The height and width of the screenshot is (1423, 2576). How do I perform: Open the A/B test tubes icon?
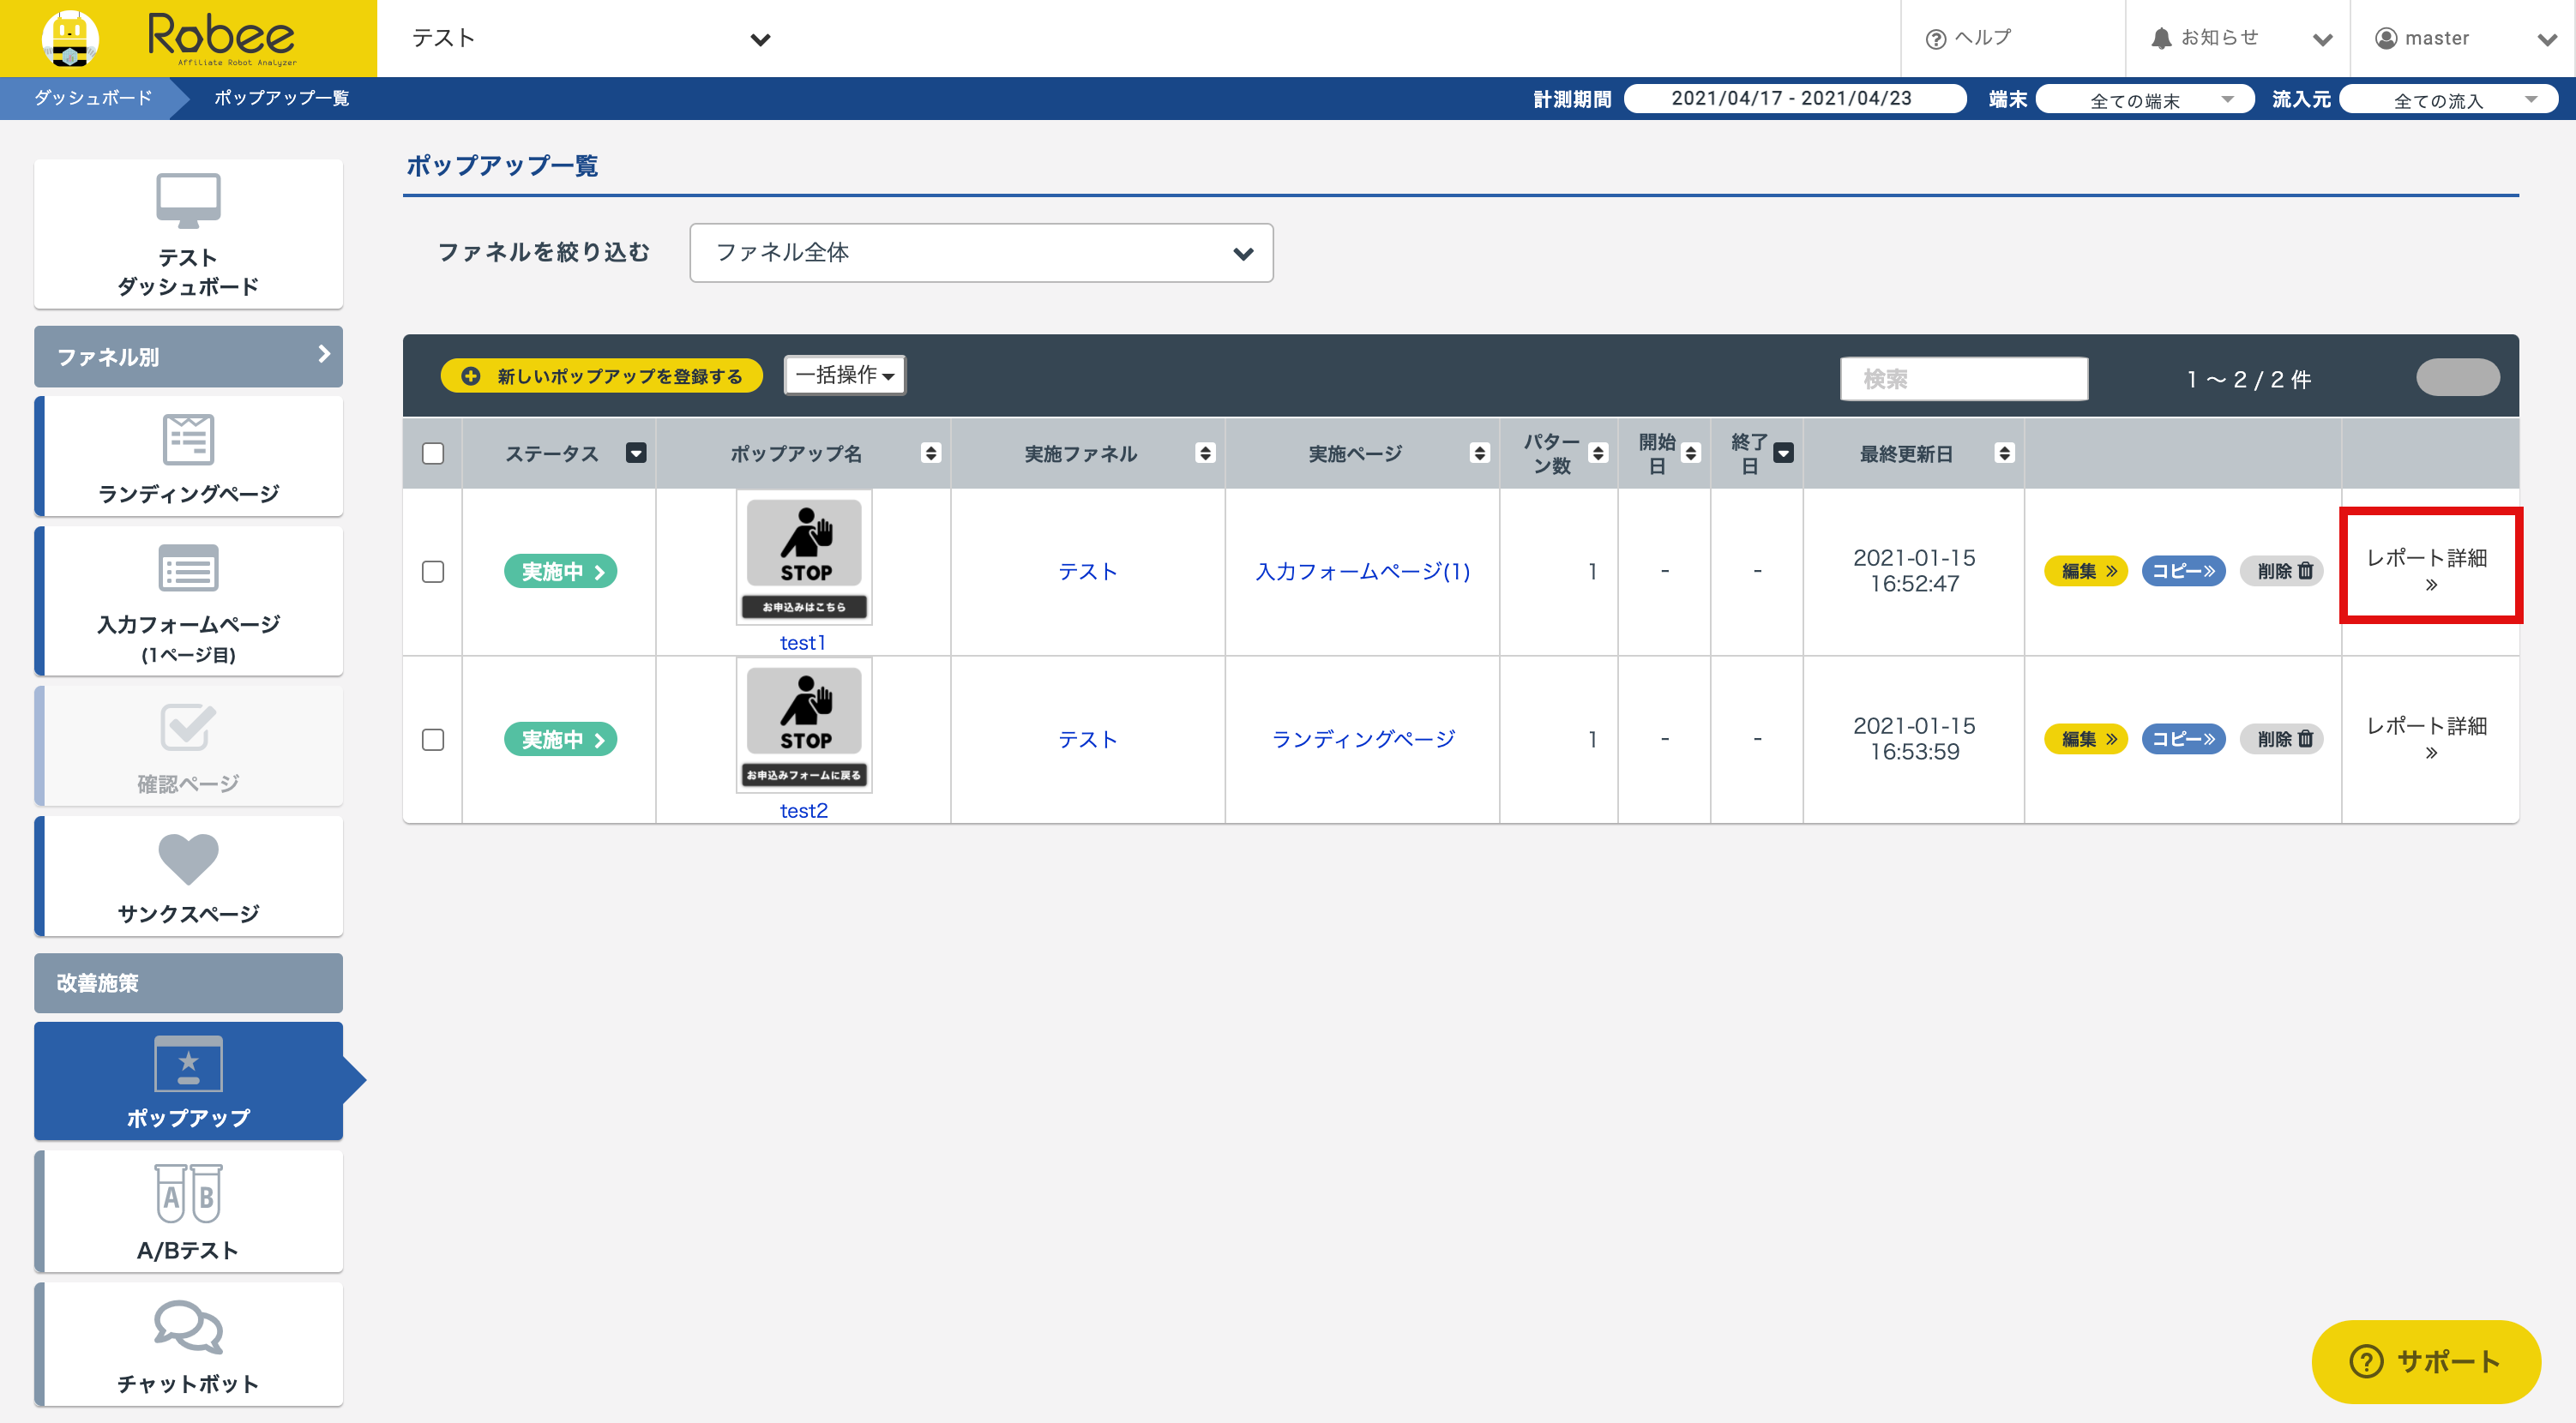[x=188, y=1194]
